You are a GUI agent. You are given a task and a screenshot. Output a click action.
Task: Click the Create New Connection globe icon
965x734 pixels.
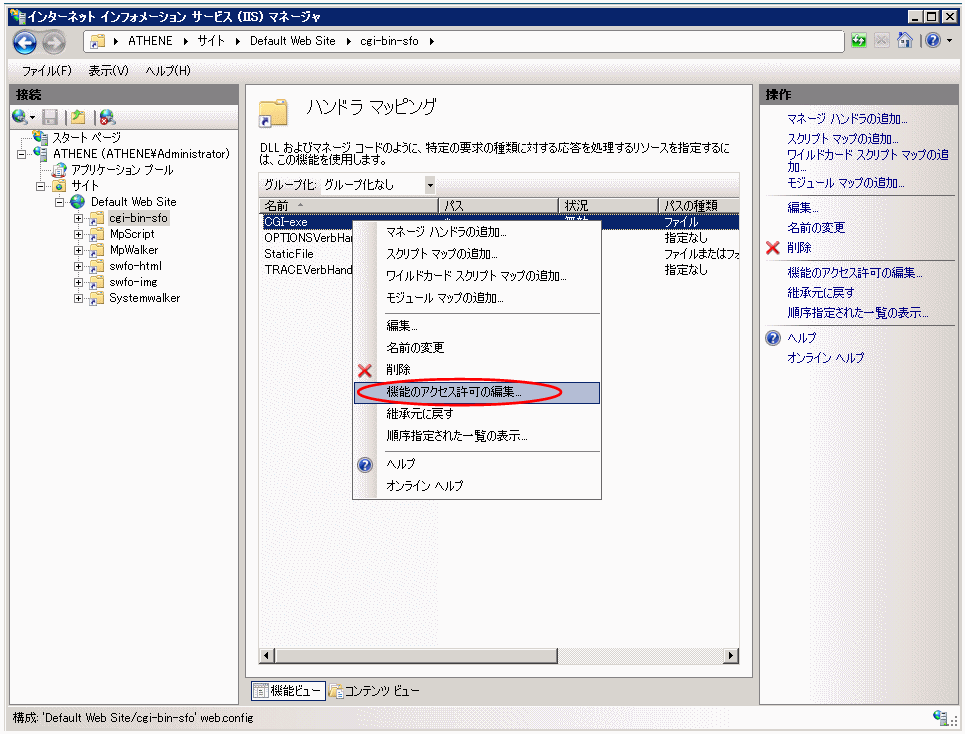tap(20, 117)
